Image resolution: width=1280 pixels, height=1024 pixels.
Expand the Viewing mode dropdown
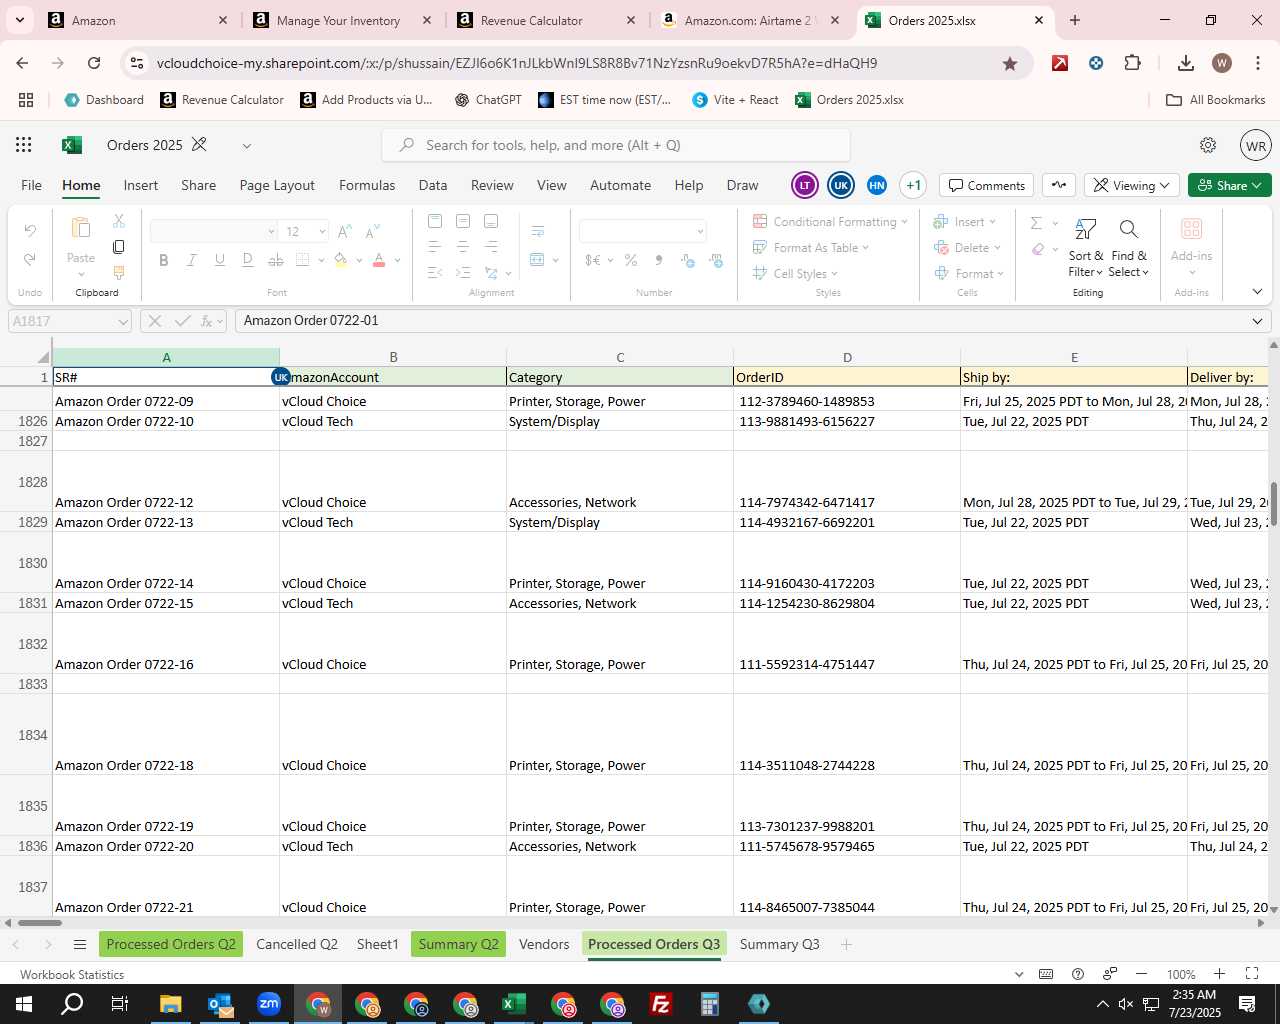pos(1131,185)
